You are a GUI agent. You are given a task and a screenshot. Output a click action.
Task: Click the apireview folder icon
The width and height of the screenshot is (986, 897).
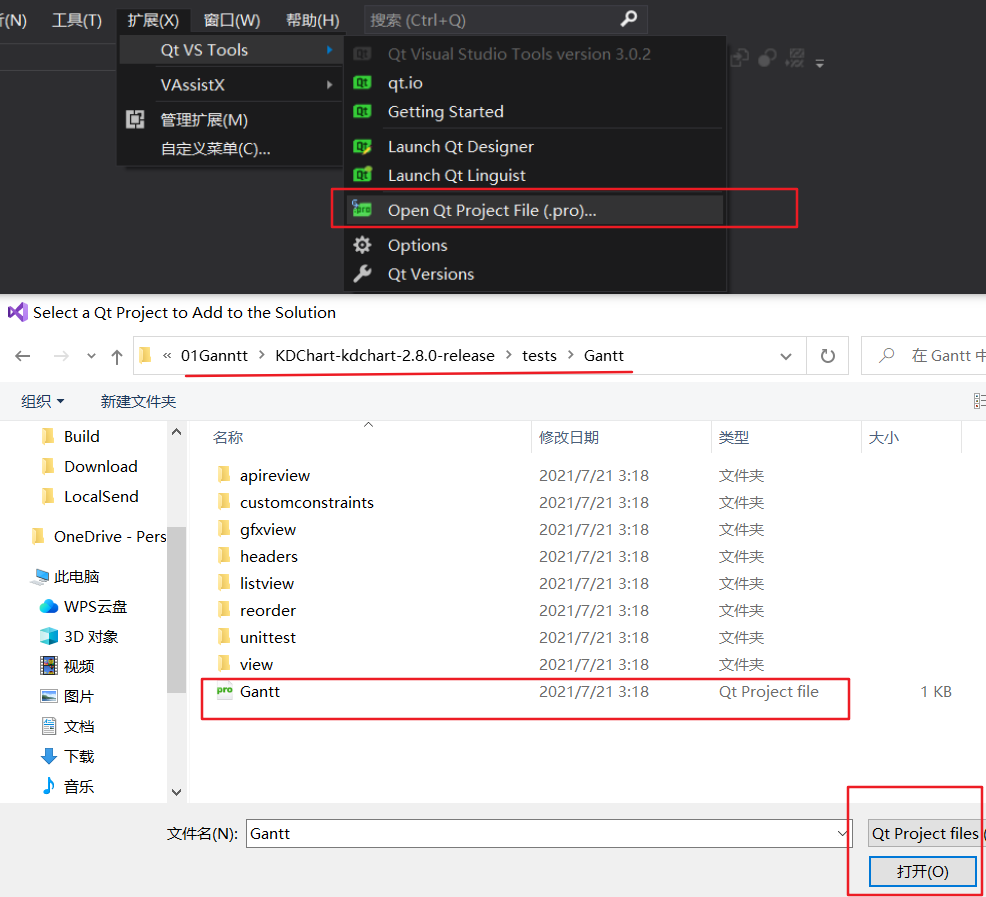224,474
